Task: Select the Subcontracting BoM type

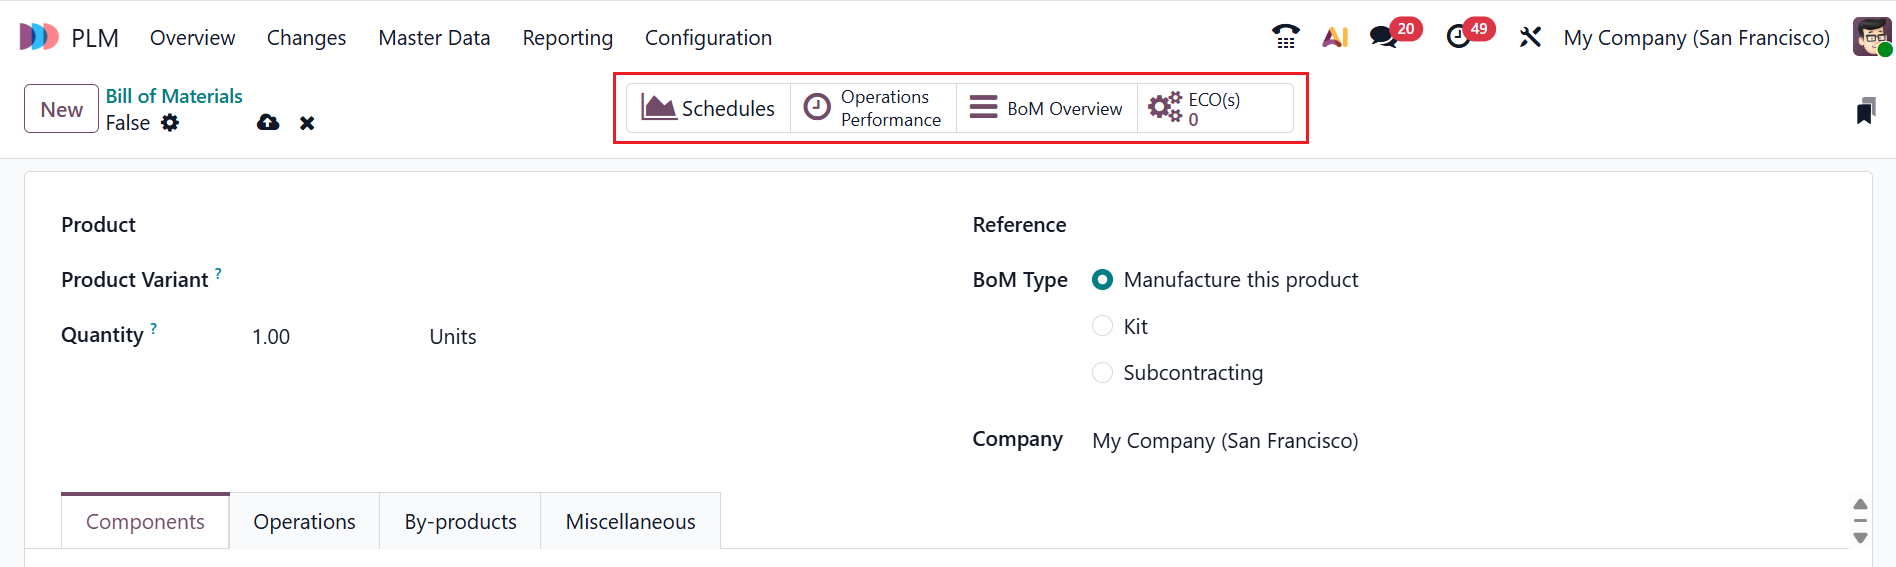Action: [1102, 372]
